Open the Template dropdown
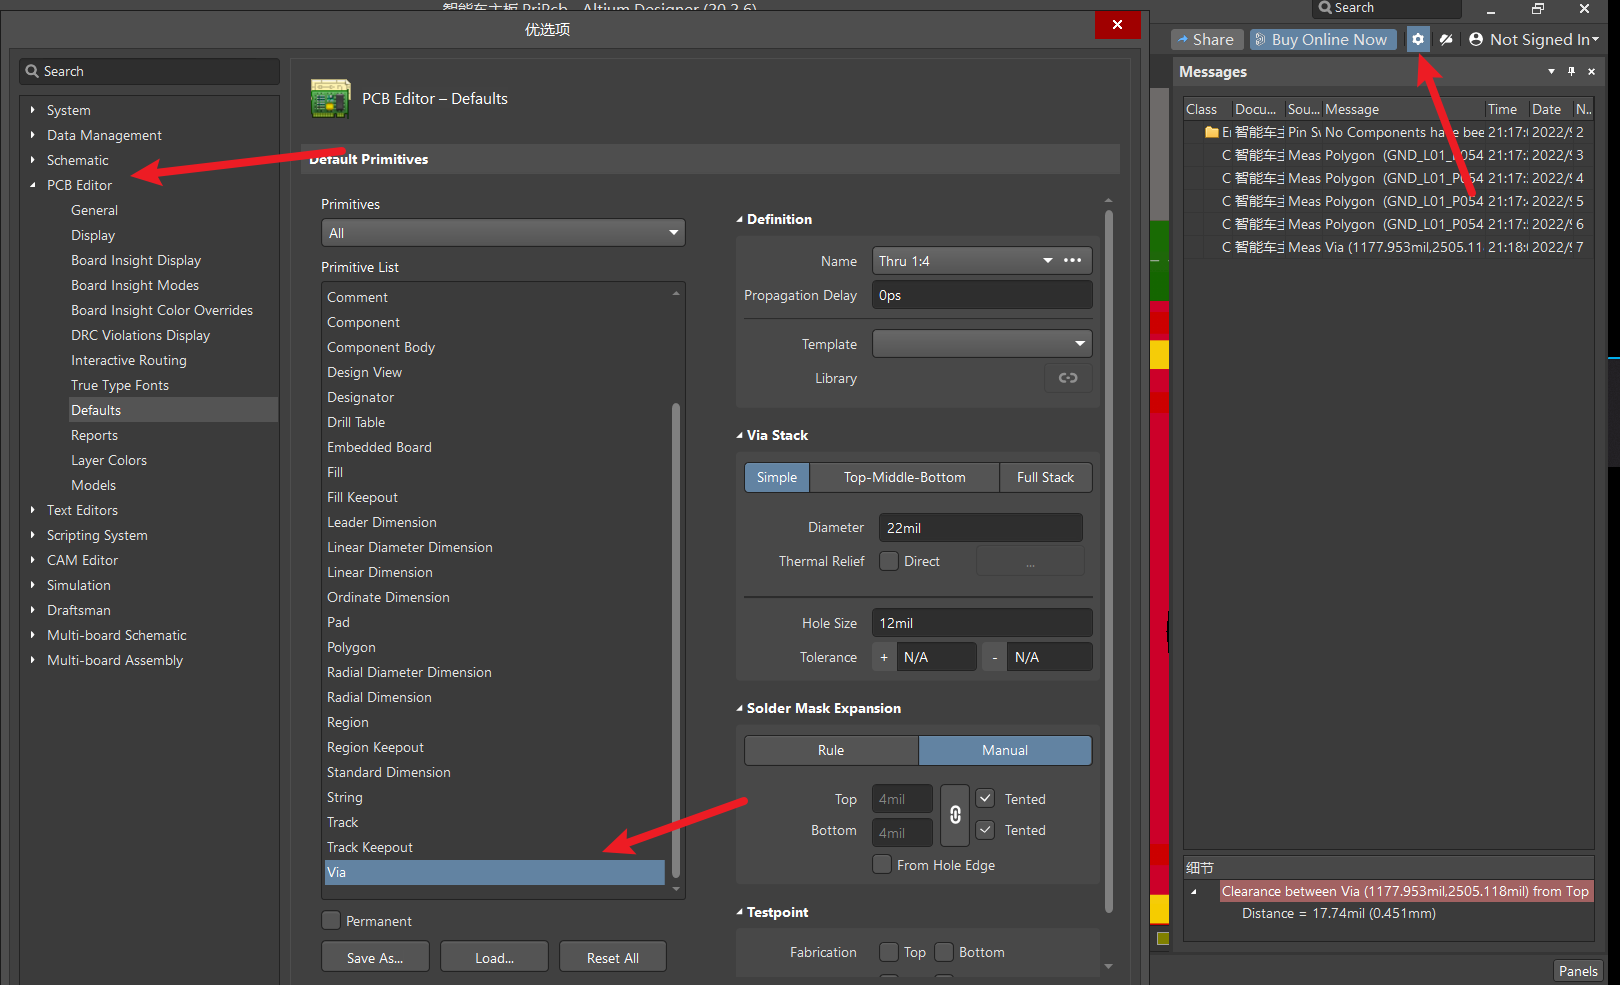The height and width of the screenshot is (985, 1620). pyautogui.click(x=982, y=344)
